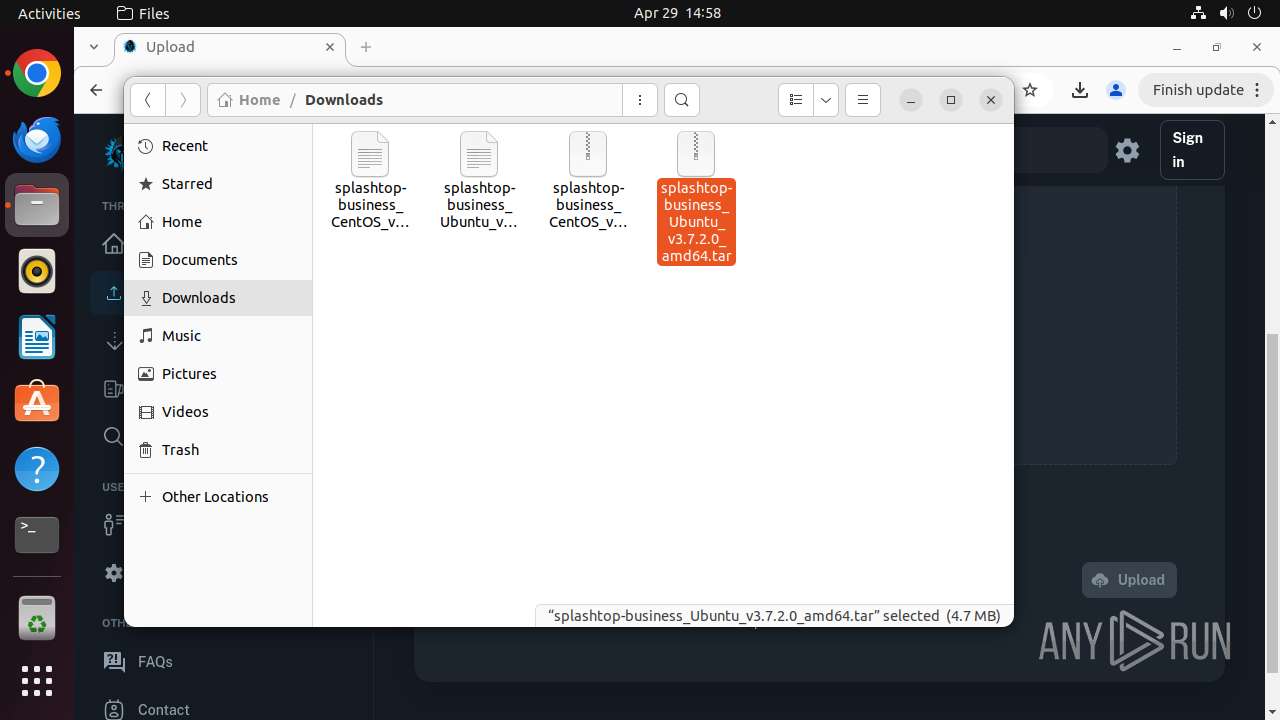Show the applications grid
Image resolution: width=1280 pixels, height=720 pixels.
click(x=37, y=681)
